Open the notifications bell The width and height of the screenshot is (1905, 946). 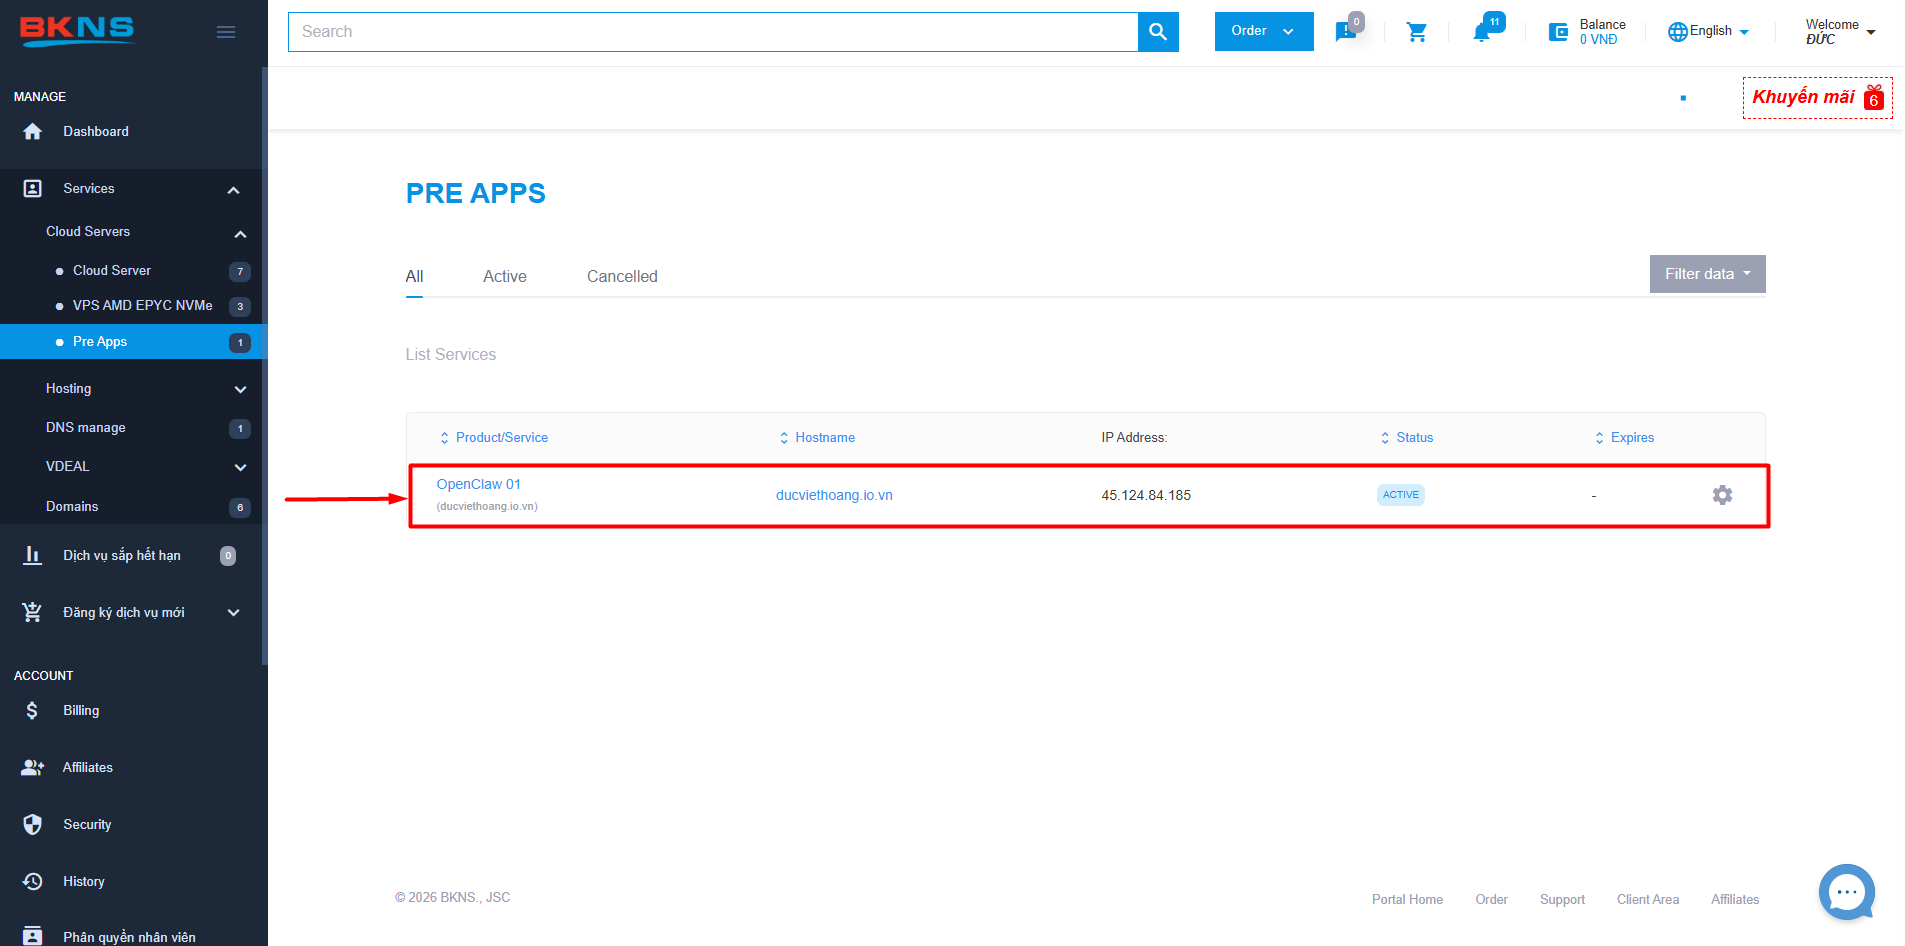click(x=1482, y=33)
